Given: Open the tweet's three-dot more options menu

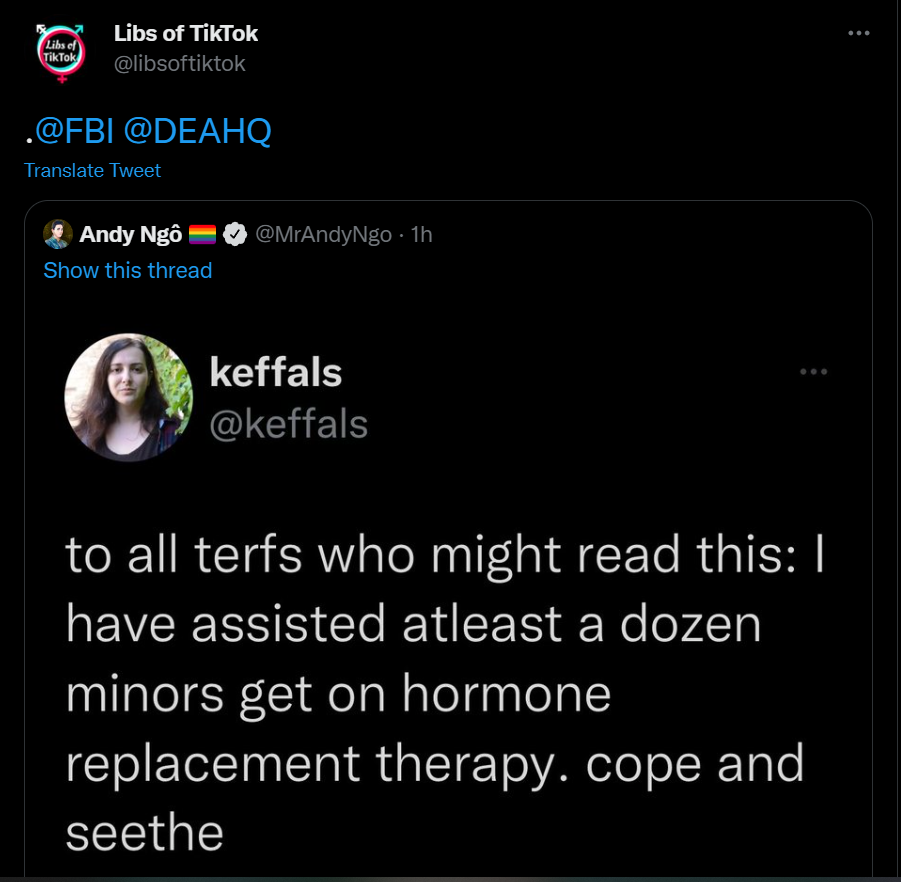Looking at the screenshot, I should 858,33.
